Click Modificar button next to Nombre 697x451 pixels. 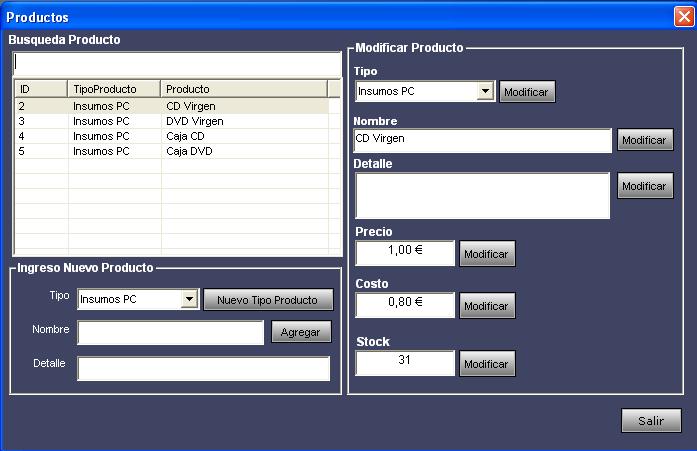(645, 140)
